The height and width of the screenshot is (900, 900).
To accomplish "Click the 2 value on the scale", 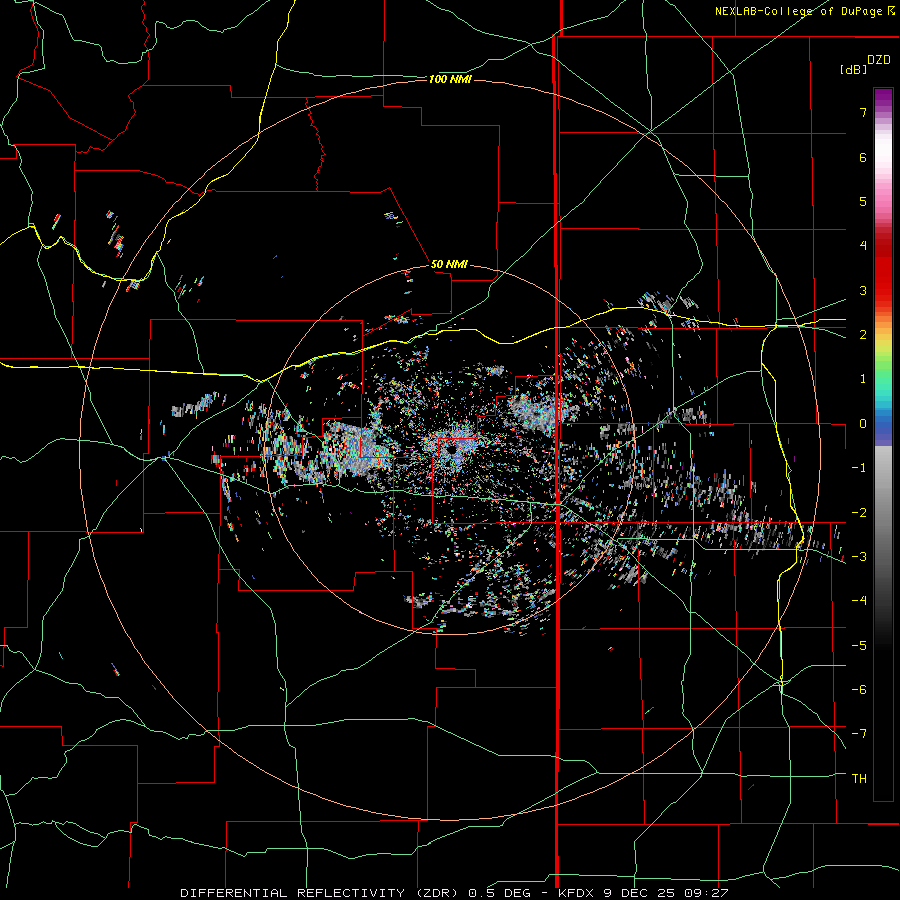I will pyautogui.click(x=863, y=335).
